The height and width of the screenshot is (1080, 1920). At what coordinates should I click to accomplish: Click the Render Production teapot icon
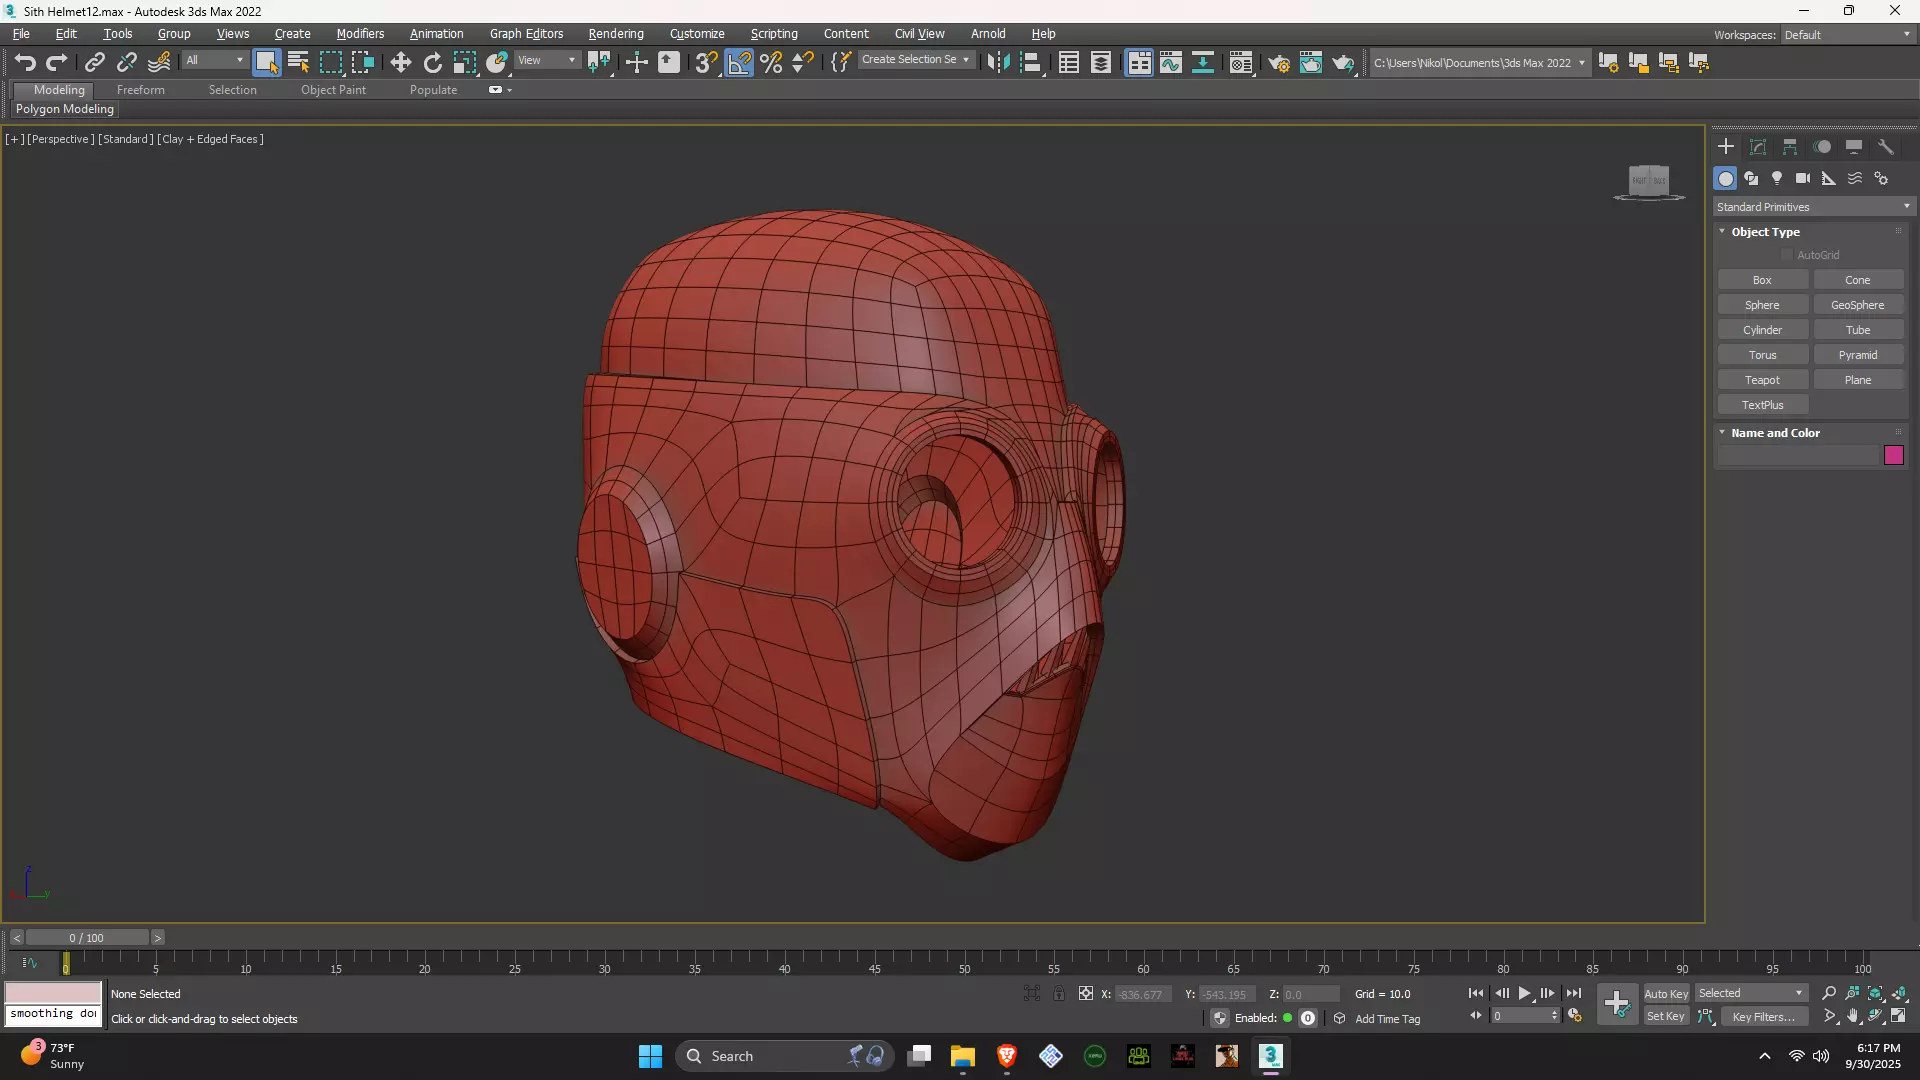[1343, 62]
